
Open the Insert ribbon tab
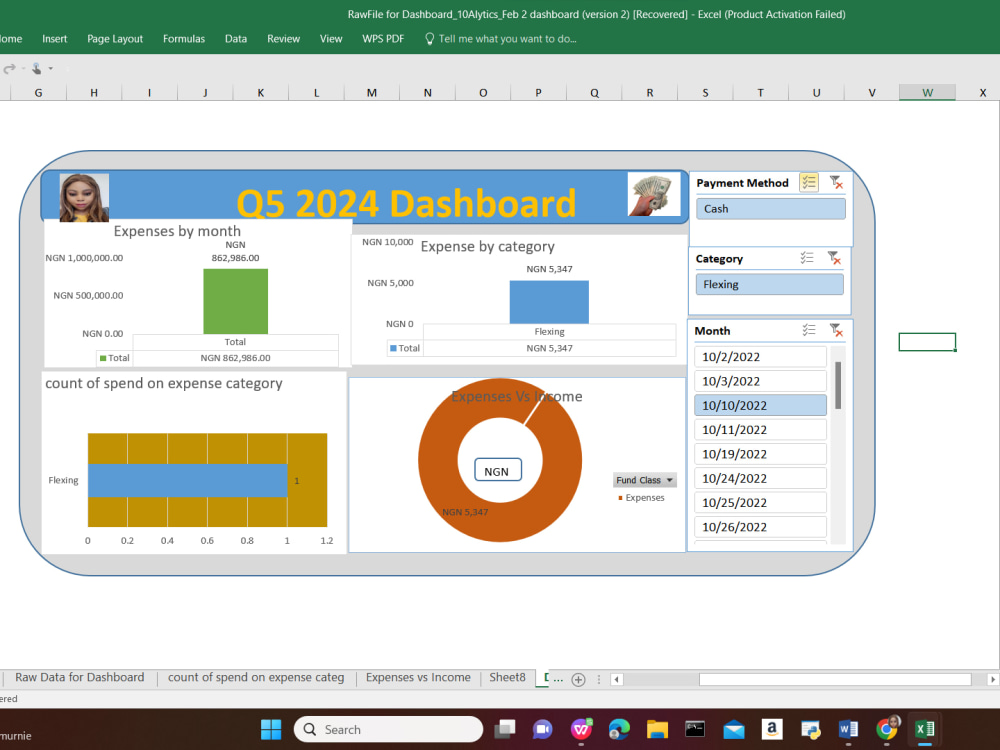pos(54,39)
